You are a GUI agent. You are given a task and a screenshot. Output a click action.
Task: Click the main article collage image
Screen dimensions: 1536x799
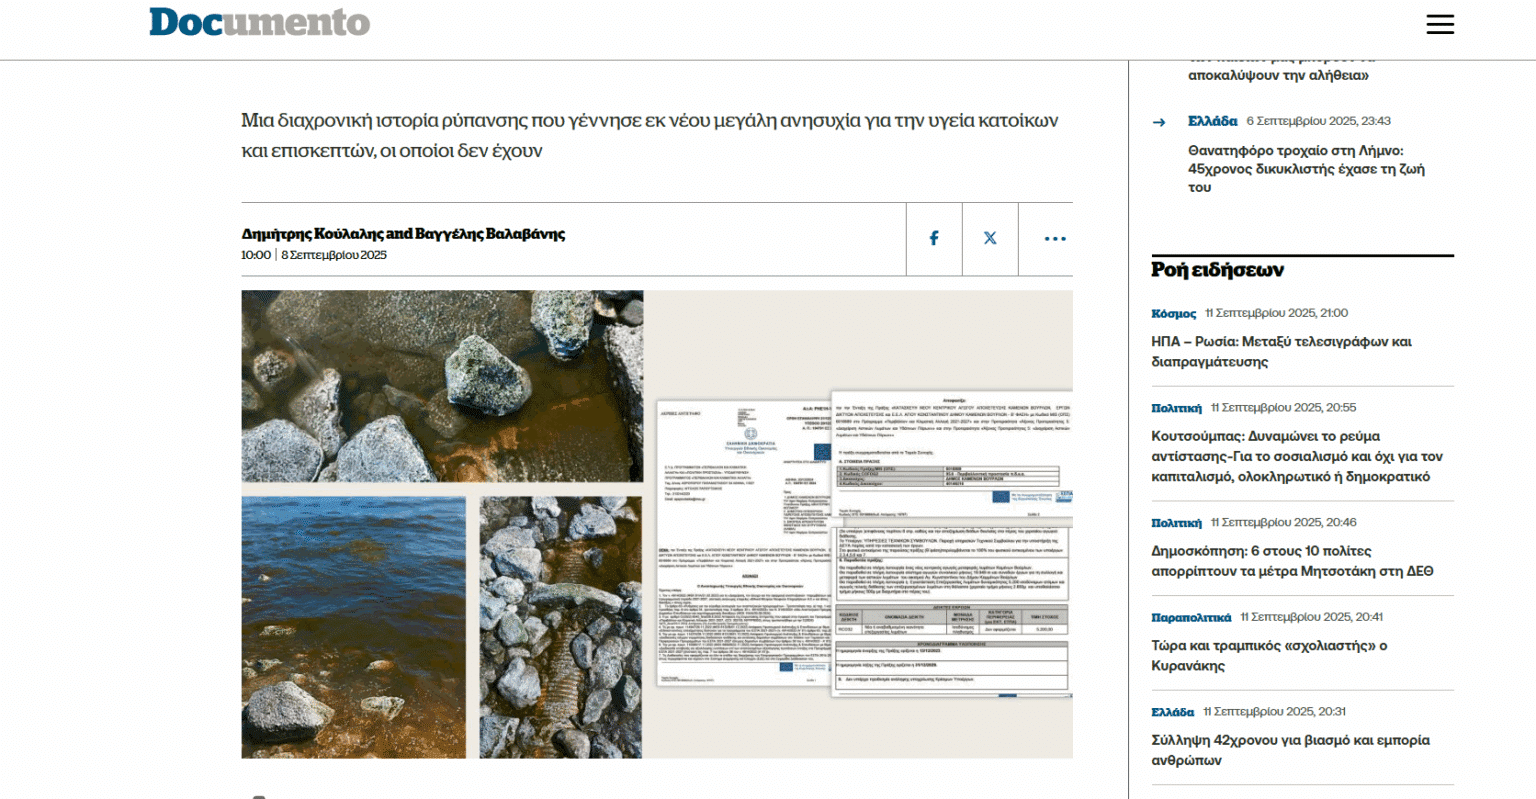click(656, 524)
